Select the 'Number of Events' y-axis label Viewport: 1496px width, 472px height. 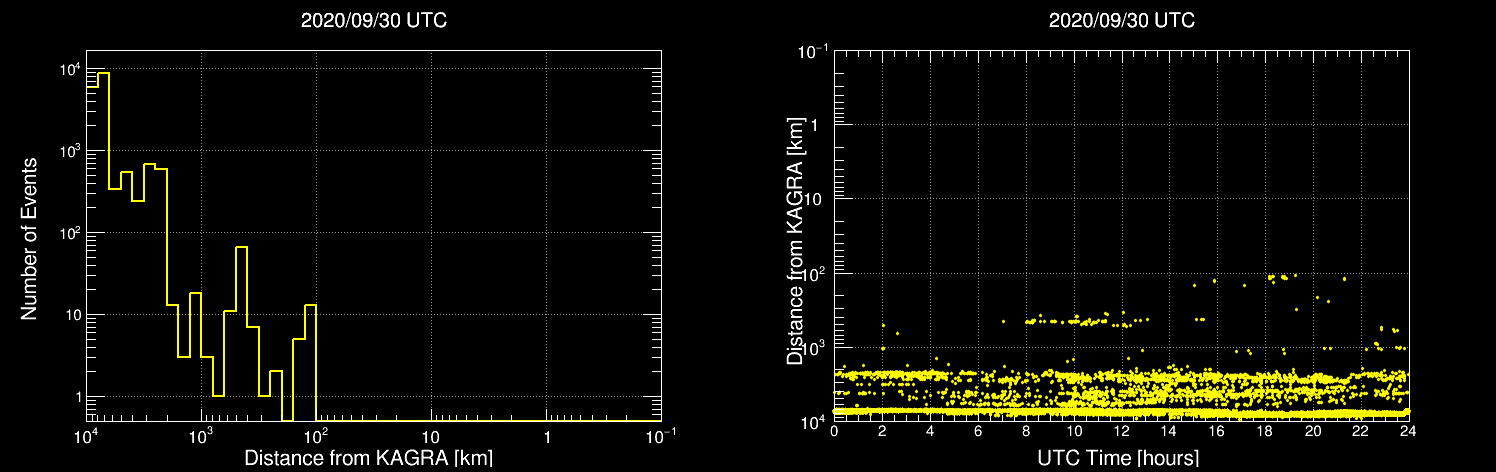(x=29, y=237)
